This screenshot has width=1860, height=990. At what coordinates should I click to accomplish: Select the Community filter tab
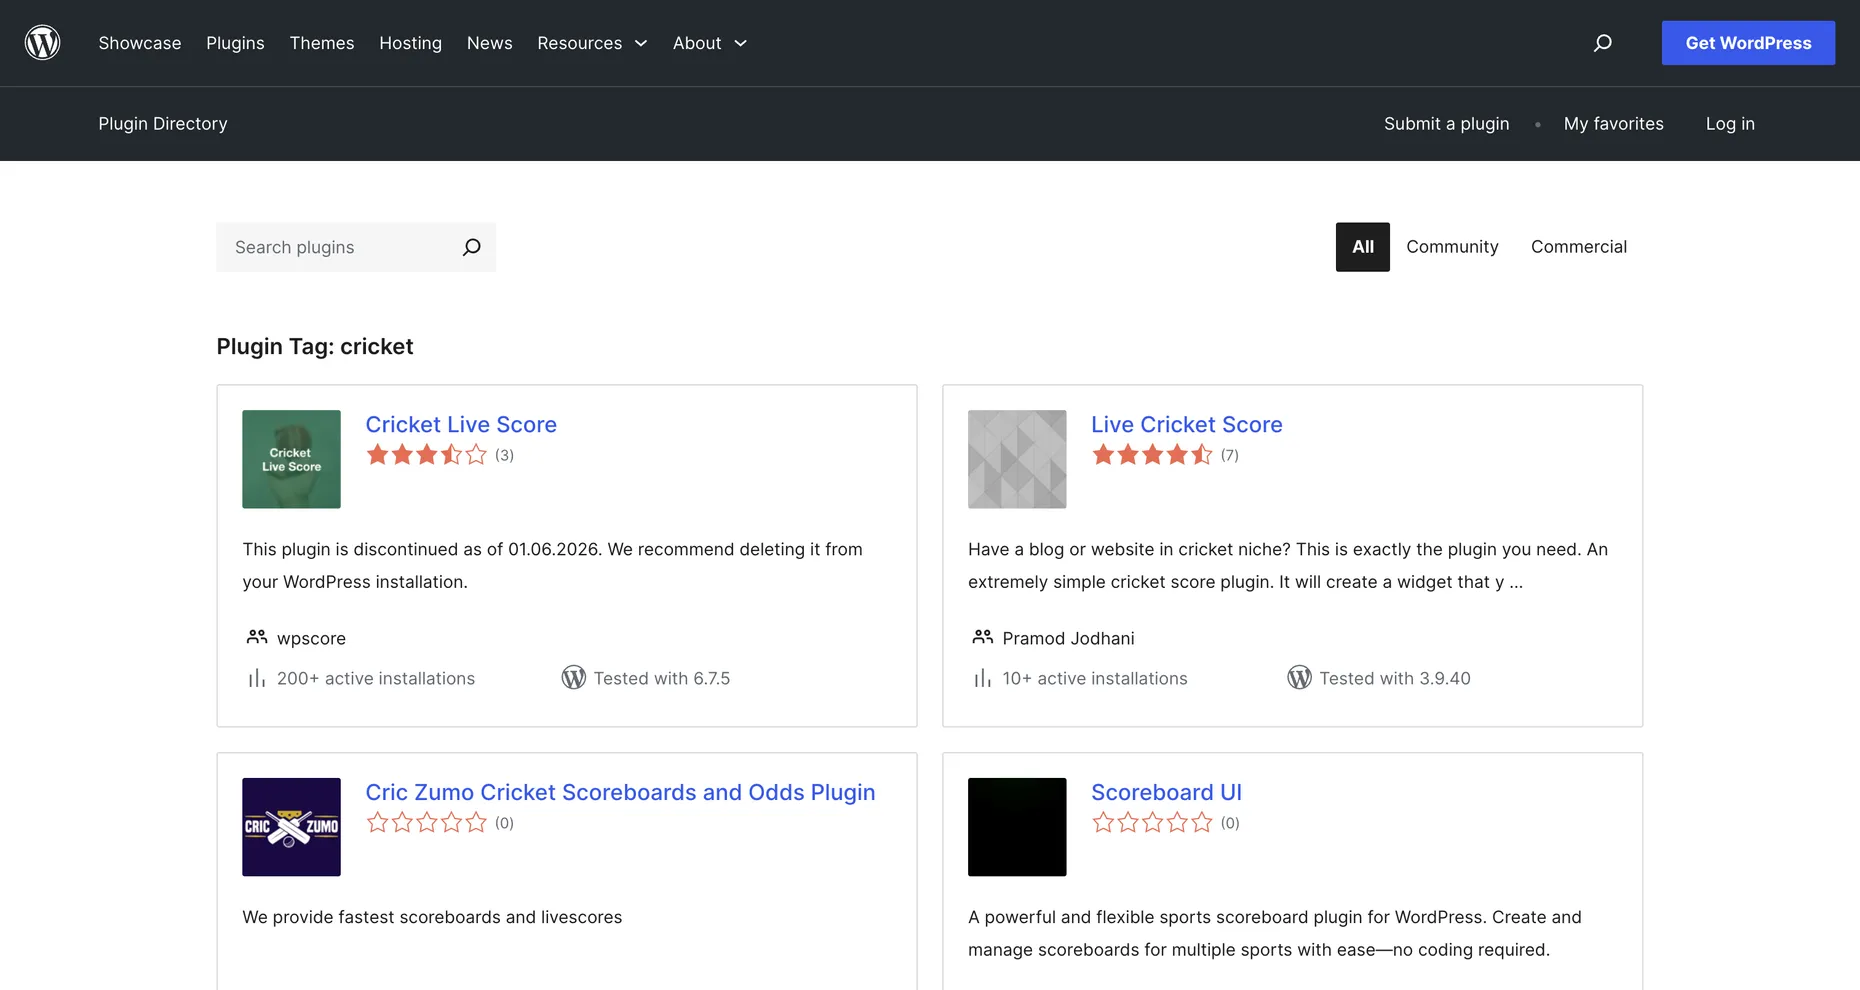tap(1452, 247)
